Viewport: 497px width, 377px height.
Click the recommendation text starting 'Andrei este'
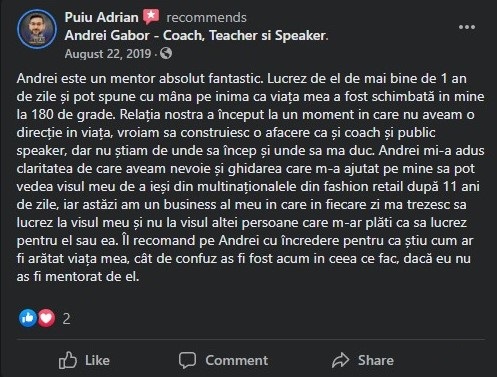coord(250,177)
